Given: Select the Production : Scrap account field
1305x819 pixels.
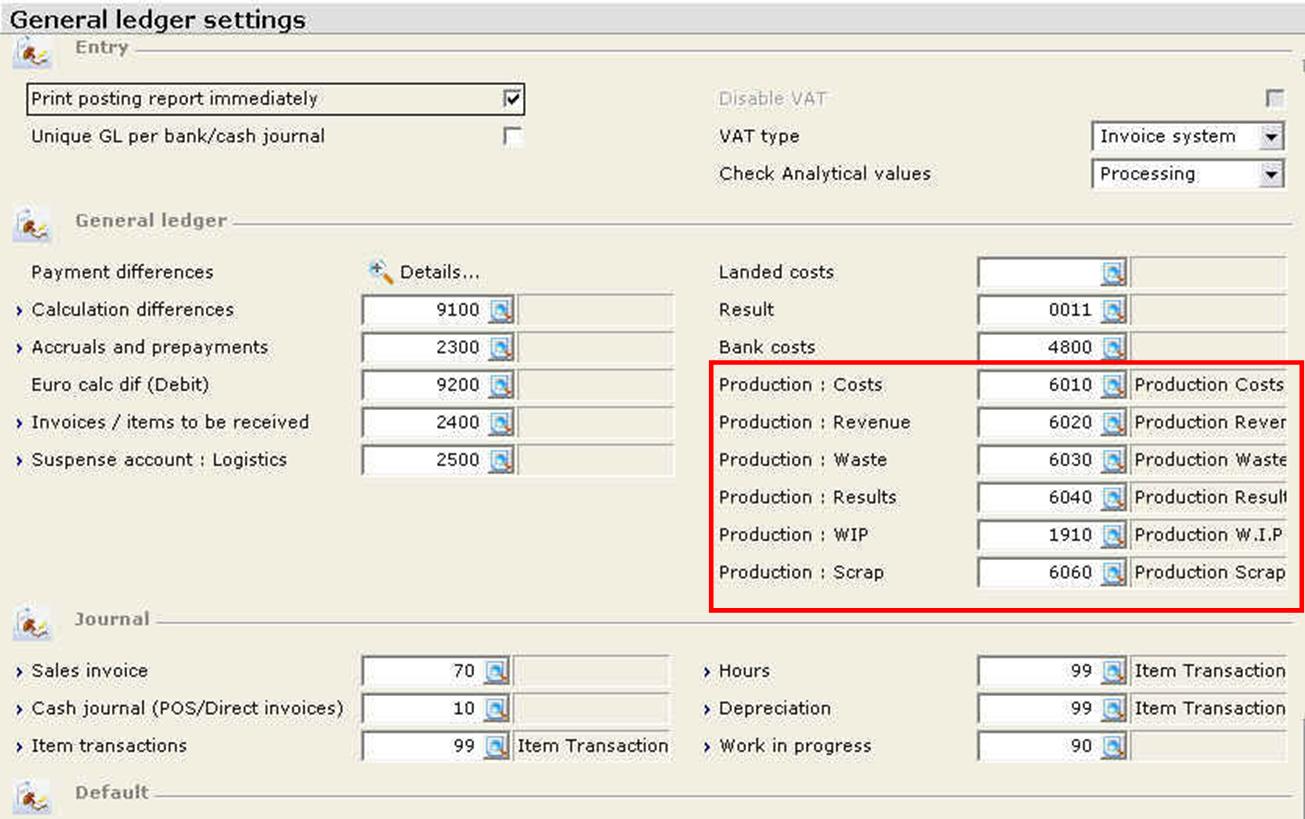Looking at the screenshot, I should point(1037,573).
